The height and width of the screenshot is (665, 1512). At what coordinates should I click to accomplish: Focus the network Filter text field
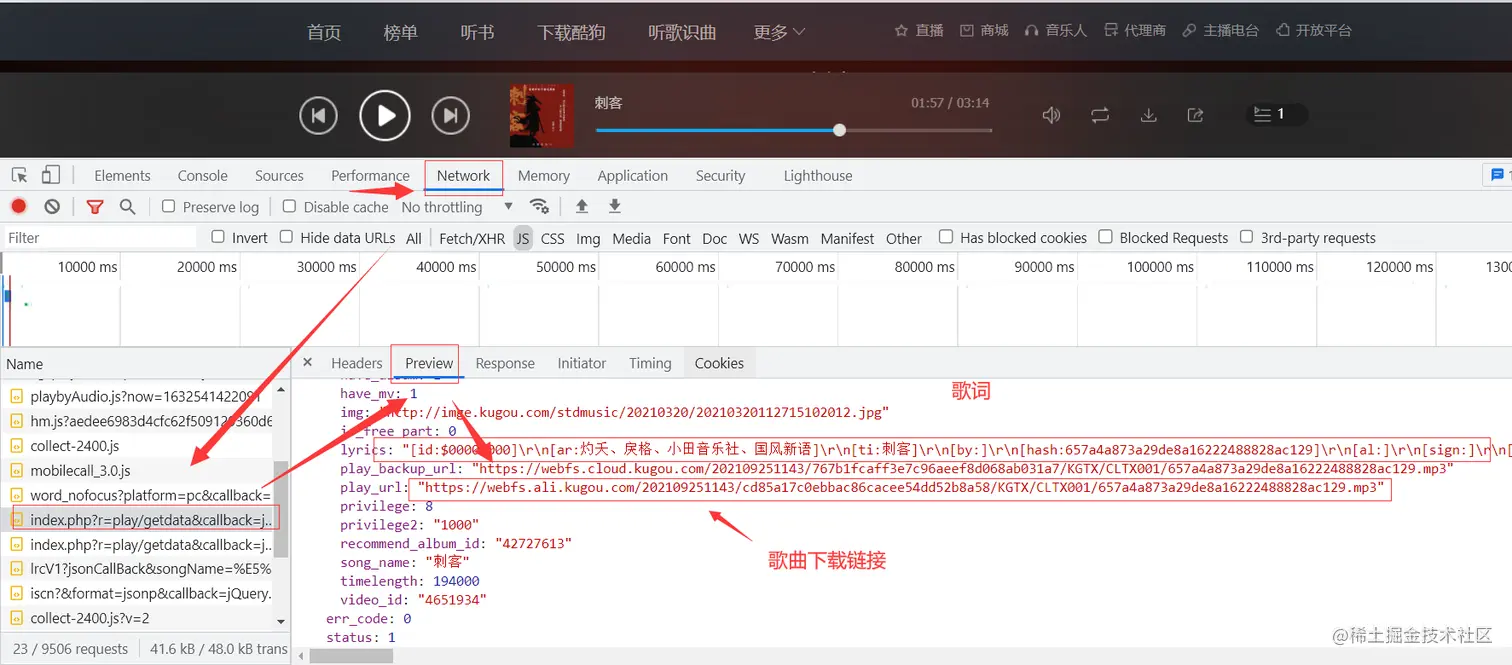click(x=100, y=238)
